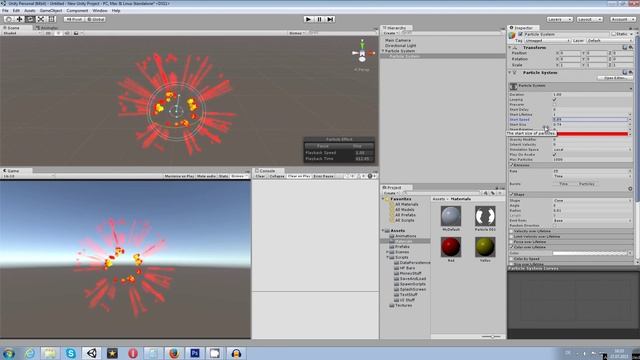Click the Unity taskbar icon
Screen dimensions: 640x360
click(x=91, y=353)
